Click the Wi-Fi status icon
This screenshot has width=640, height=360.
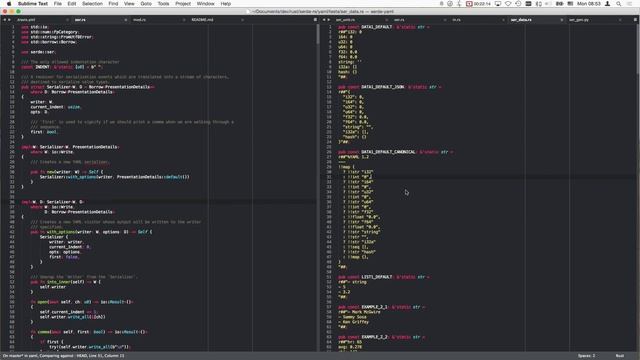[x=508, y=4]
